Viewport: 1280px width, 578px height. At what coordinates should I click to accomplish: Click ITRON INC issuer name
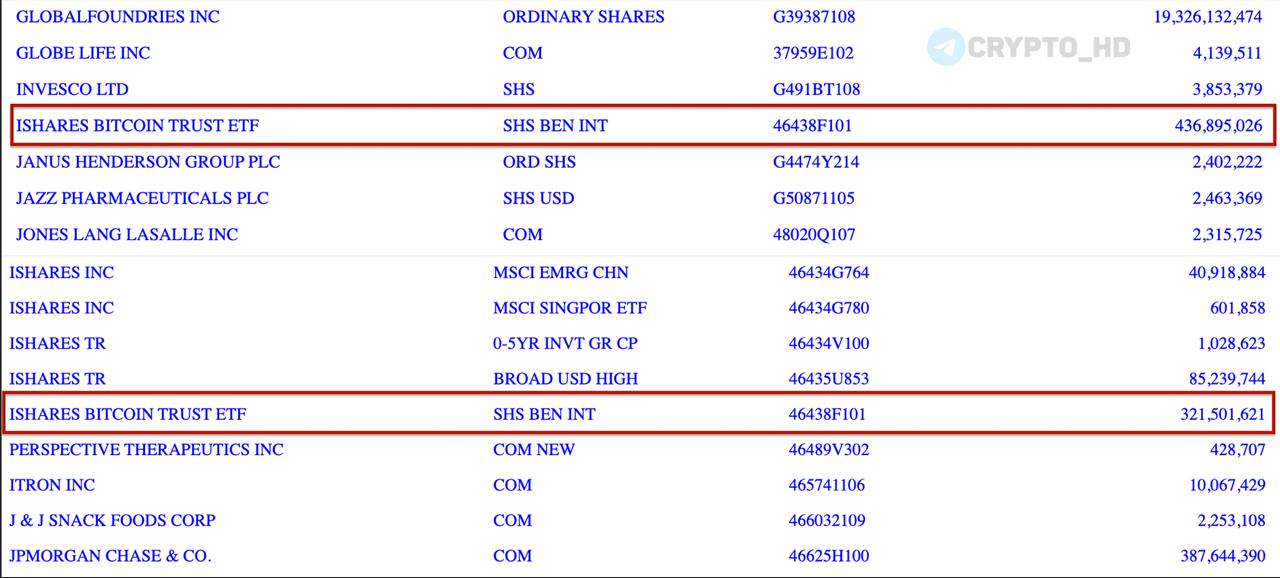[x=52, y=485]
